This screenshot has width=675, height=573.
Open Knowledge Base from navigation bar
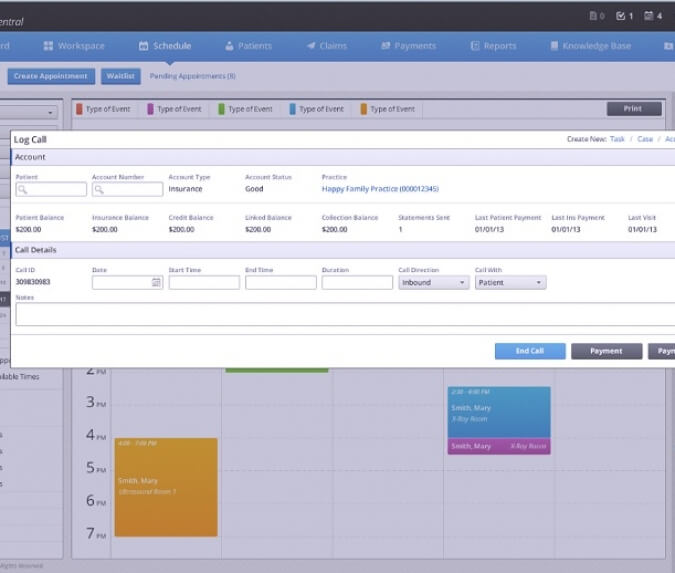point(590,46)
